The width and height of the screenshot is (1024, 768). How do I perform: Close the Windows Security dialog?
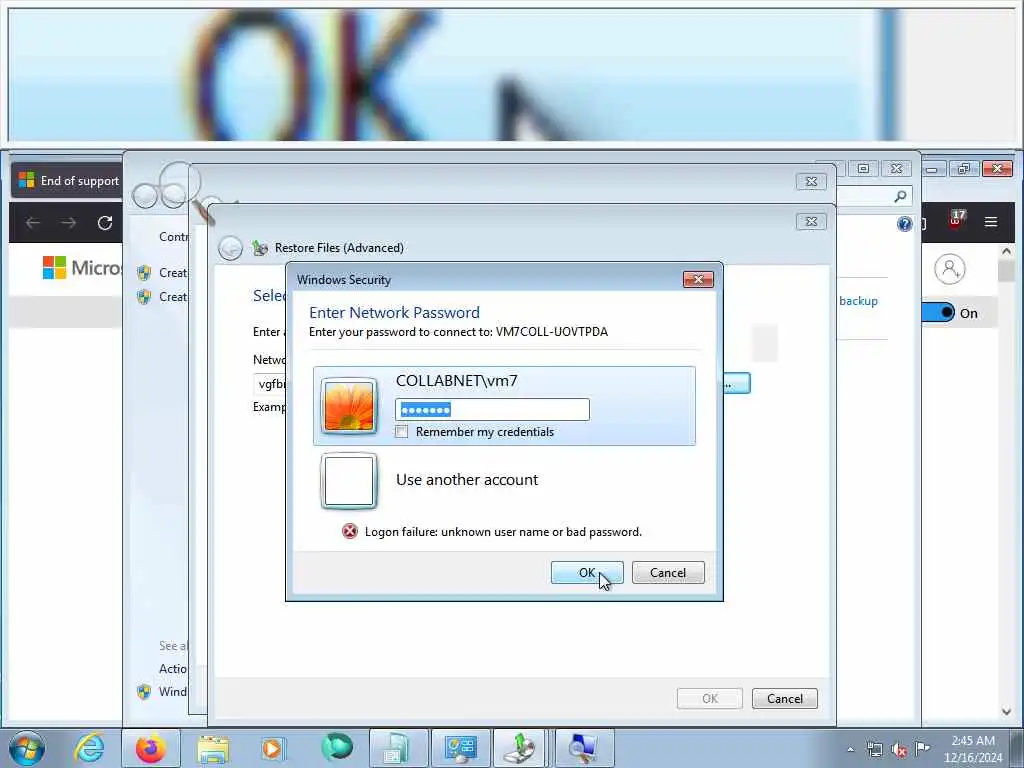[x=698, y=280]
